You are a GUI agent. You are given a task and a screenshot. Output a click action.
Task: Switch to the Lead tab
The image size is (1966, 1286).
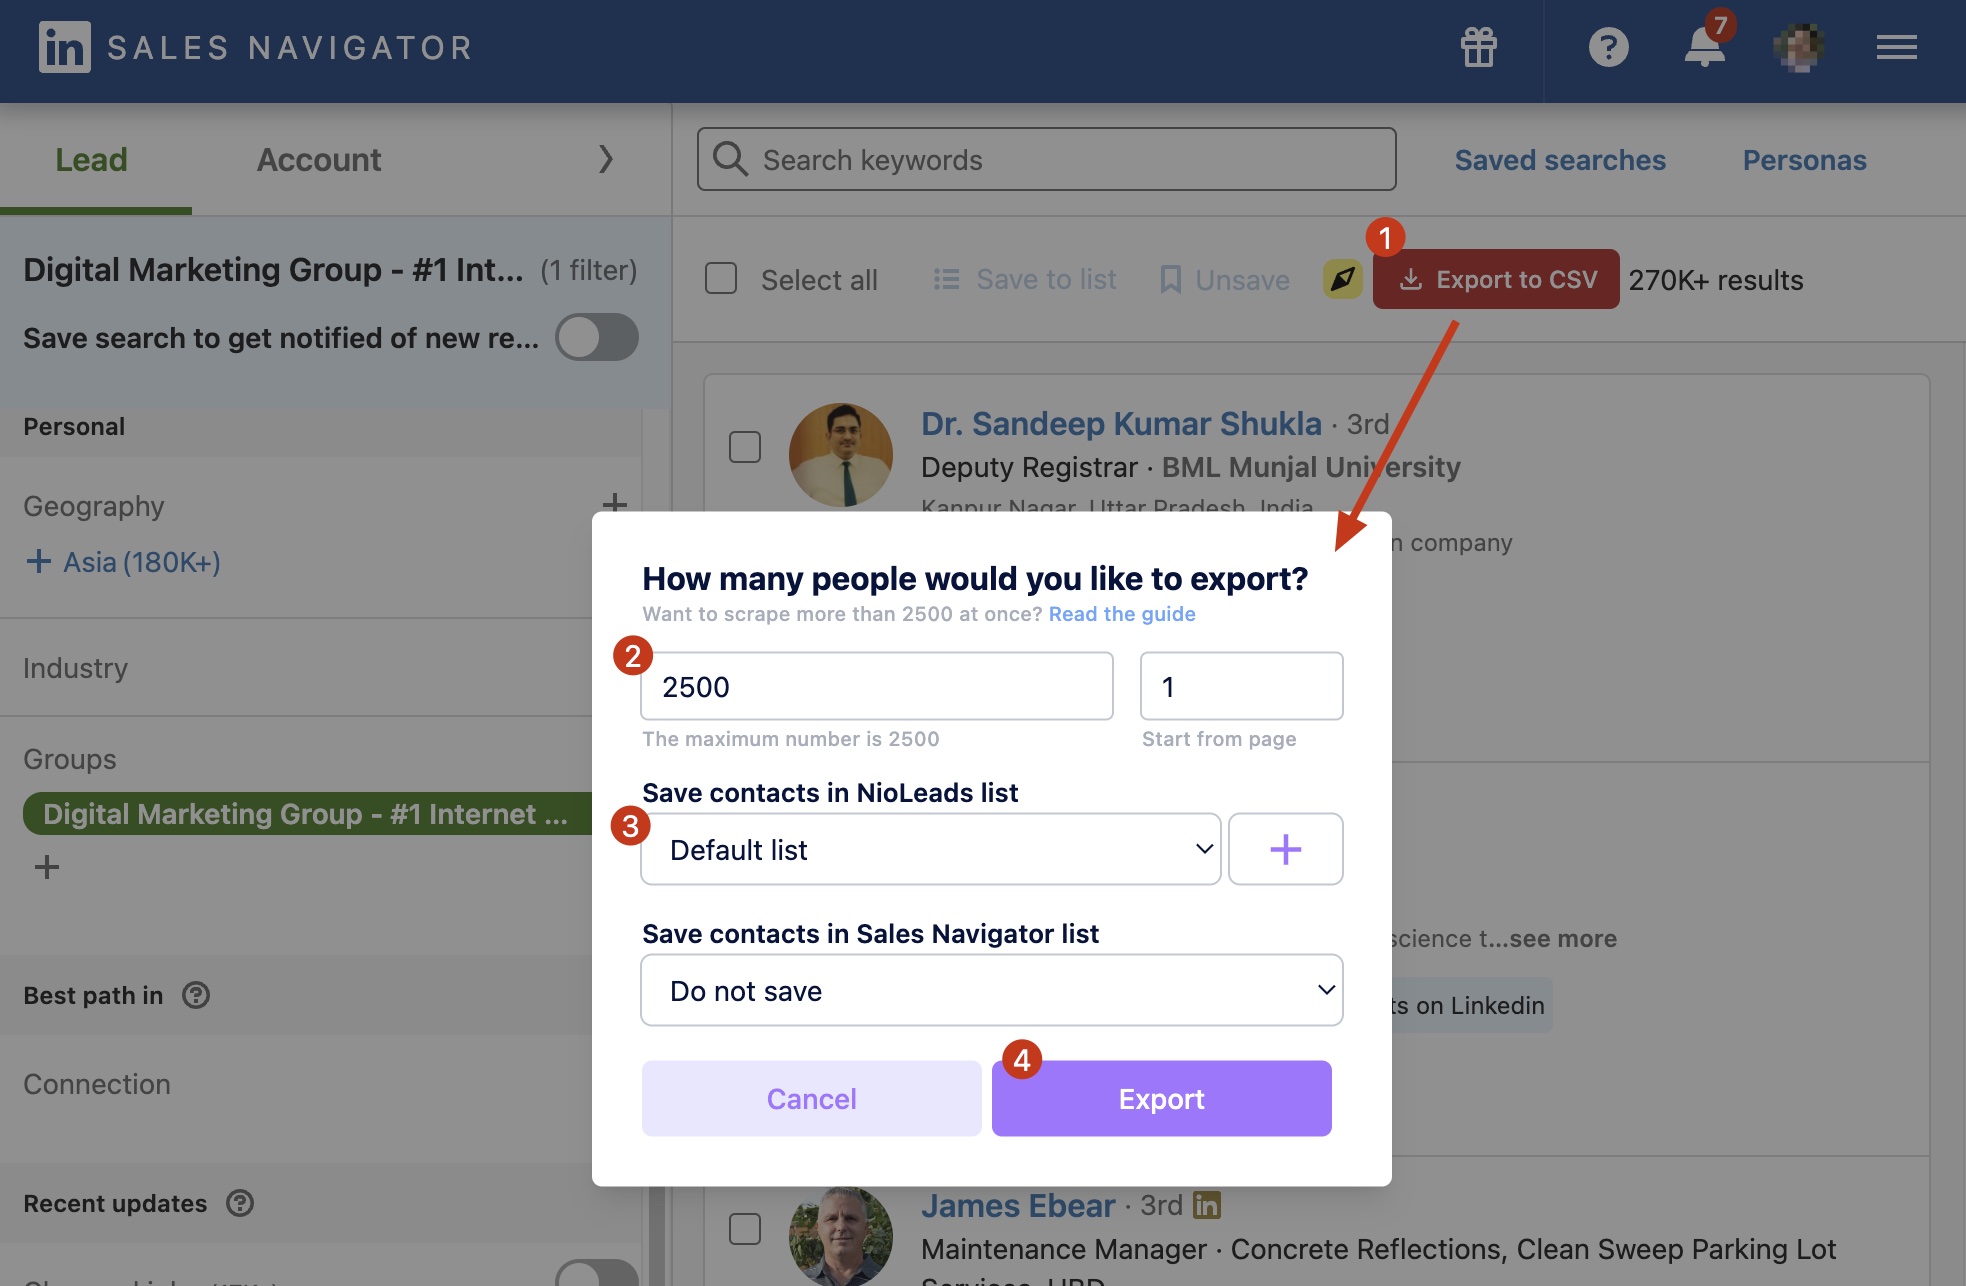point(91,160)
